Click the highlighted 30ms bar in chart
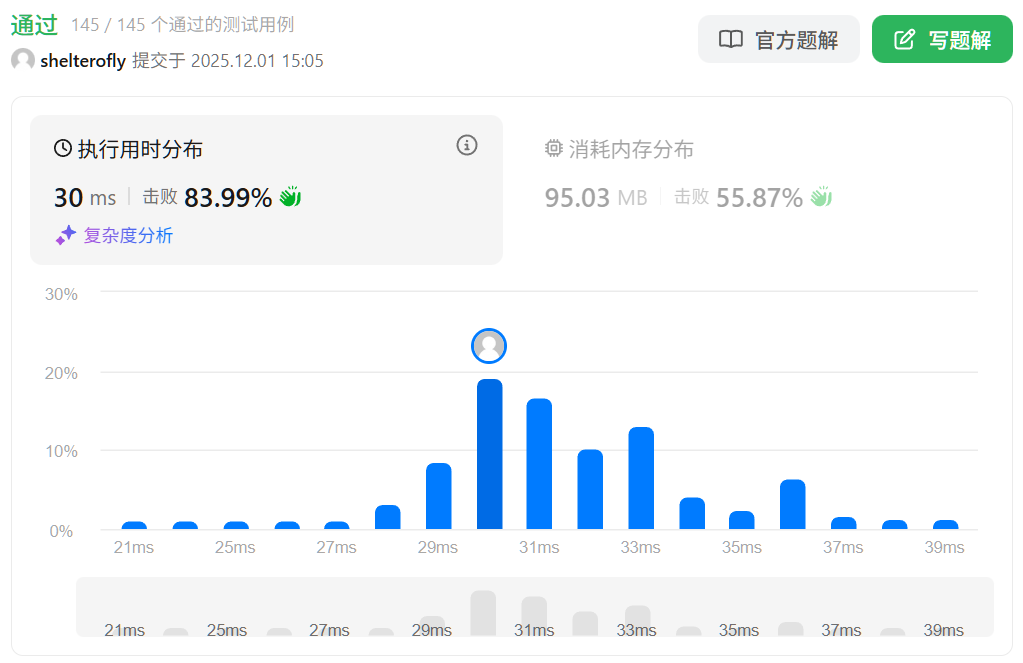1023x663 pixels. 489,455
